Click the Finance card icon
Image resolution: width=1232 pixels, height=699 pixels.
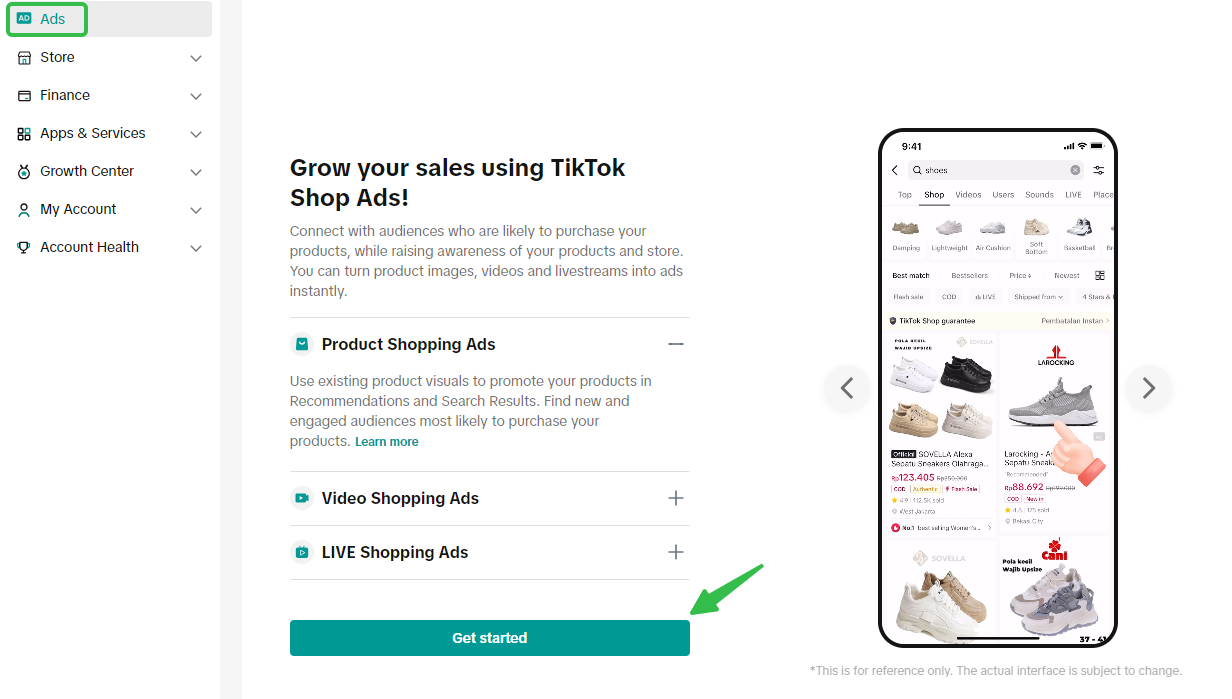point(24,95)
